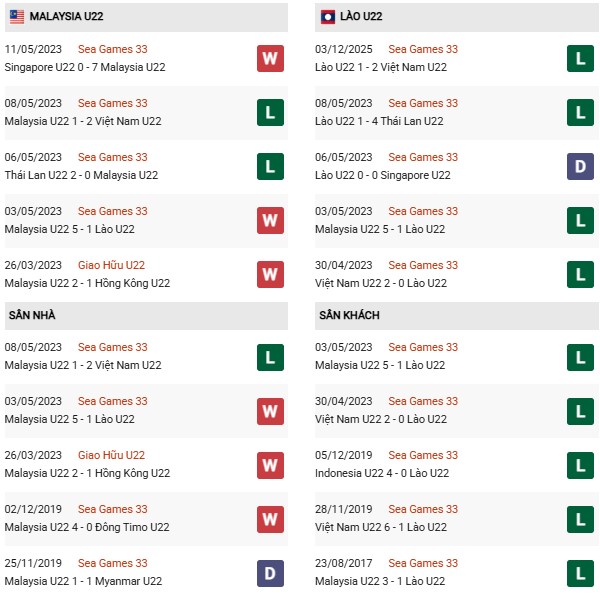Open match Lào U22 1 - 4 Thái Lan U22
Viewport: 600px width, 594px height.
point(380,121)
